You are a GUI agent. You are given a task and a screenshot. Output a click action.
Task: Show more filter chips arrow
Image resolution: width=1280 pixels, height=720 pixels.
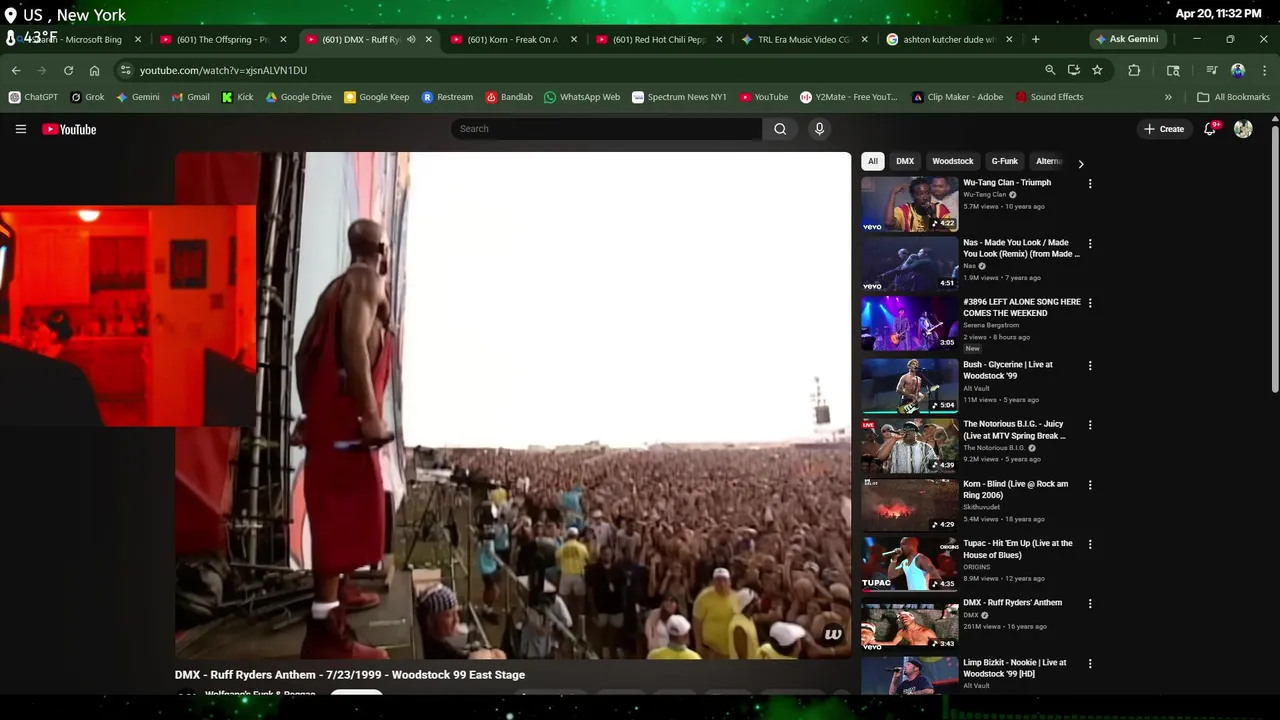coord(1080,163)
